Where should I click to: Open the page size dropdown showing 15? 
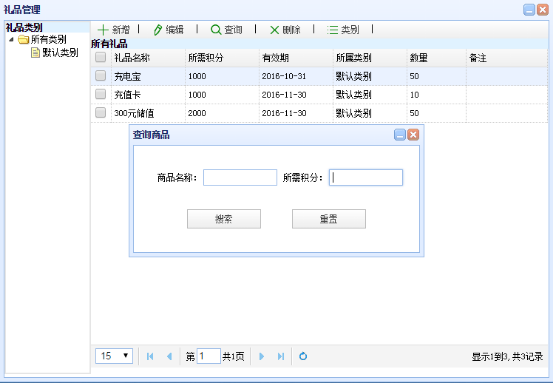[114, 356]
